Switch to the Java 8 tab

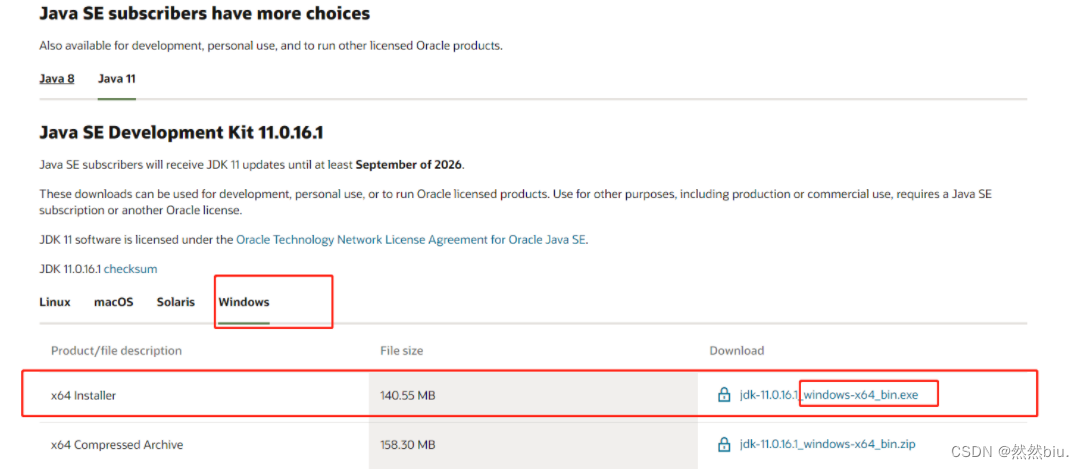point(57,79)
